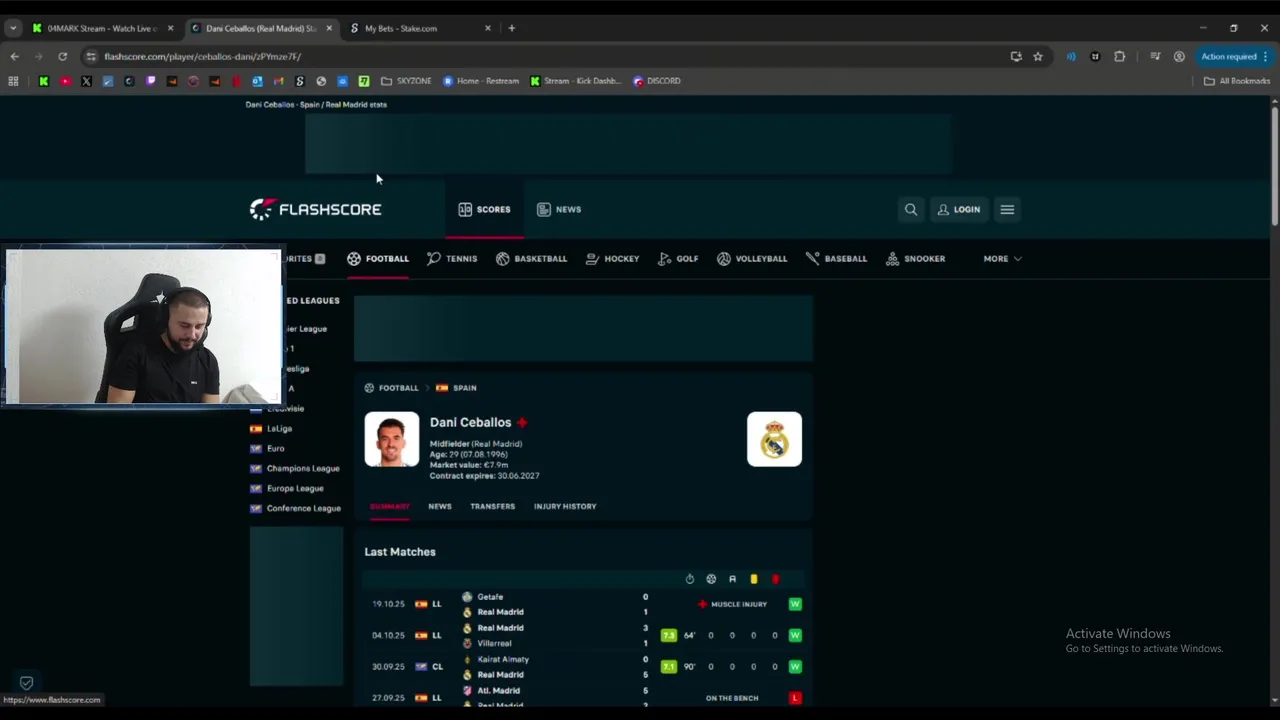The image size is (1280, 720).
Task: Open the media control icon in toolbar
Action: pos(1155,56)
